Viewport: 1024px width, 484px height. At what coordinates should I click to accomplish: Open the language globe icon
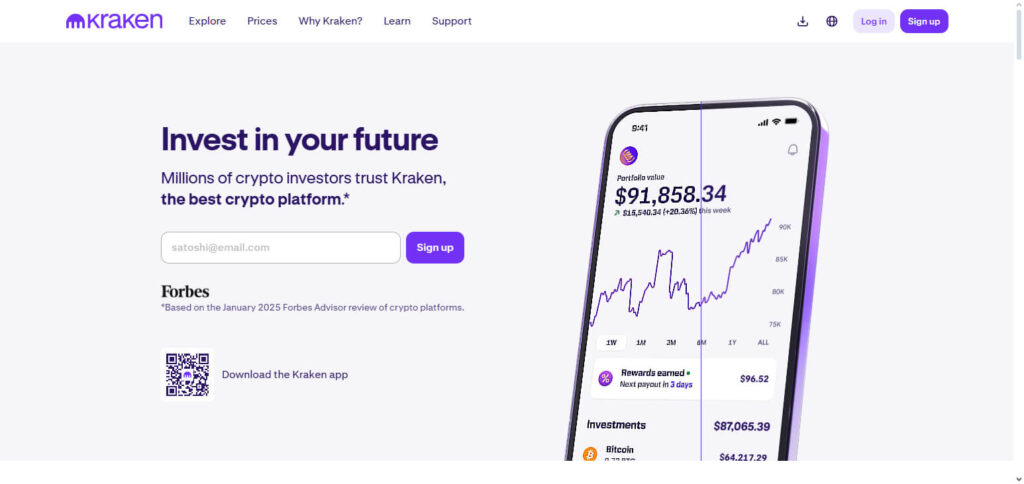click(x=832, y=21)
